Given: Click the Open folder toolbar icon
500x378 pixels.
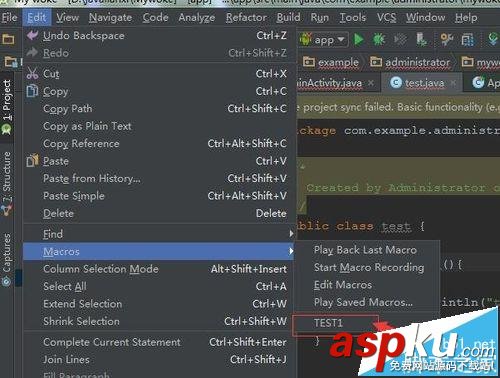Looking at the screenshot, I should point(8,40).
